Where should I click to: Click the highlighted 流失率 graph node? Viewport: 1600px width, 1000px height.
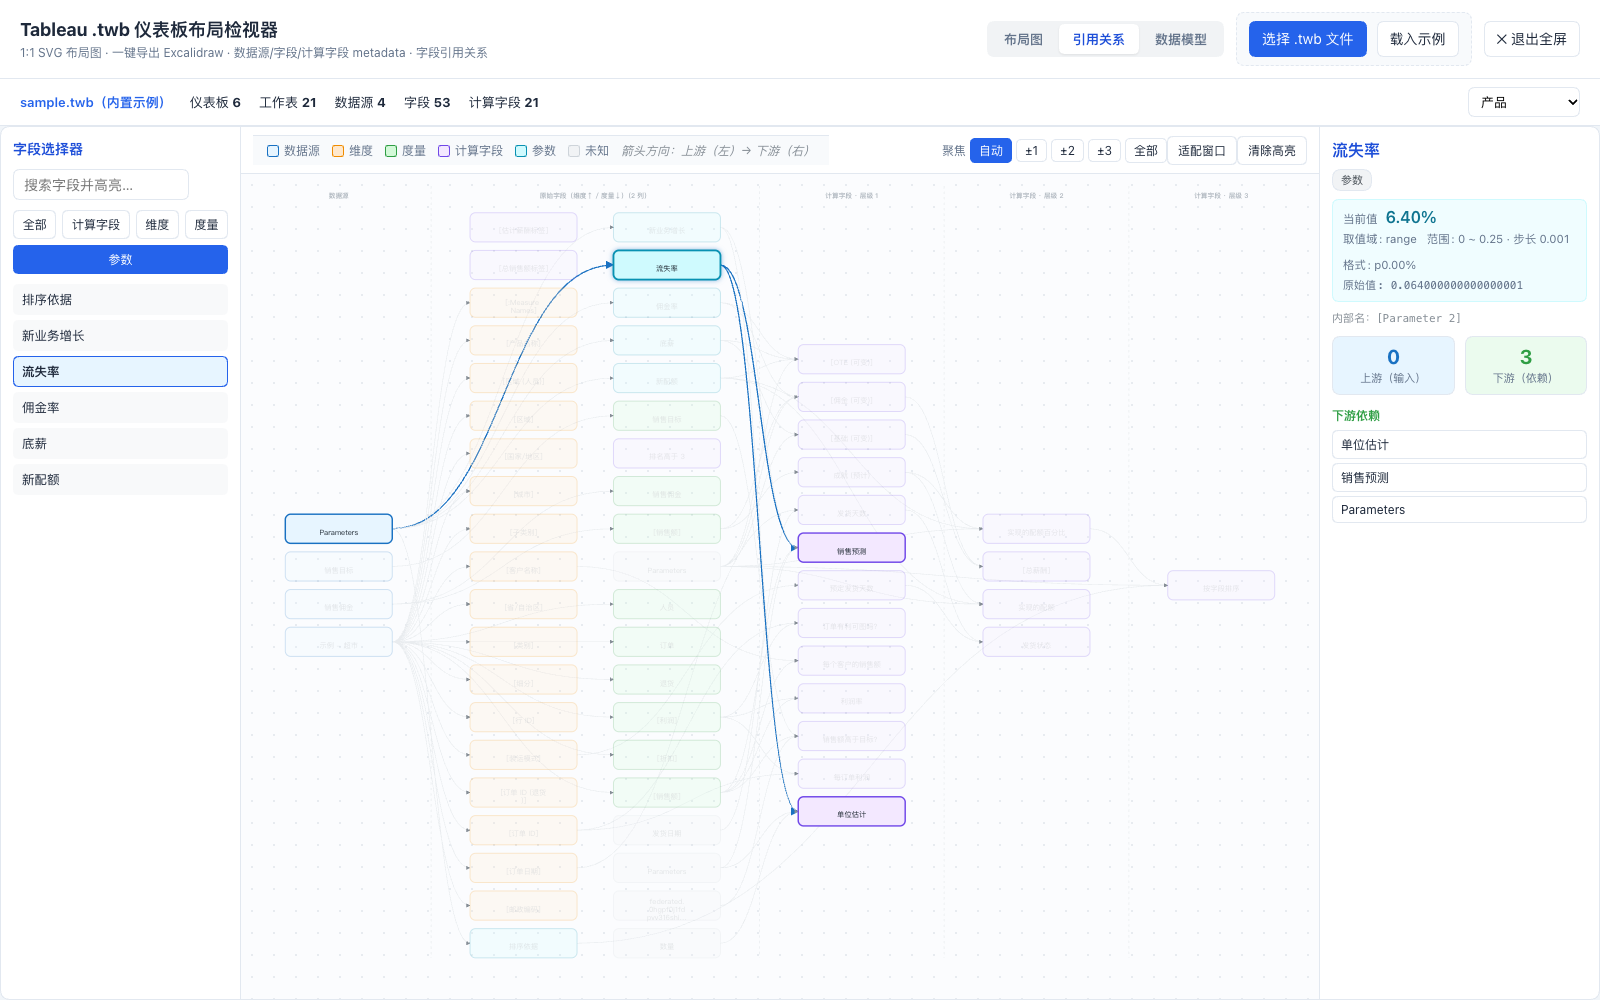[x=667, y=265]
